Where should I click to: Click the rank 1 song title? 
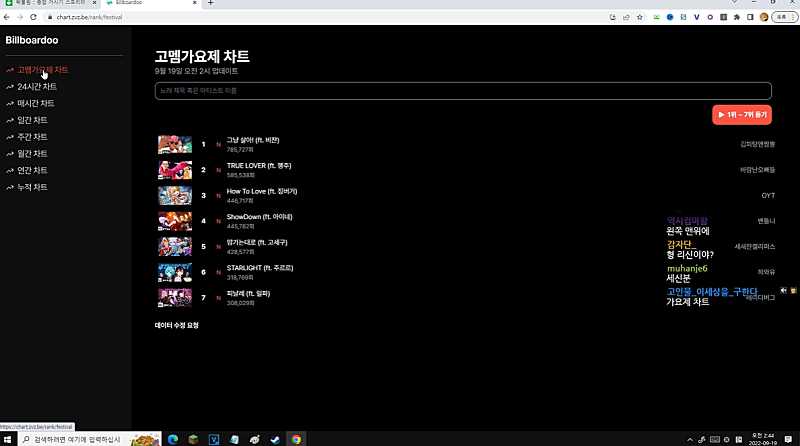(x=253, y=140)
